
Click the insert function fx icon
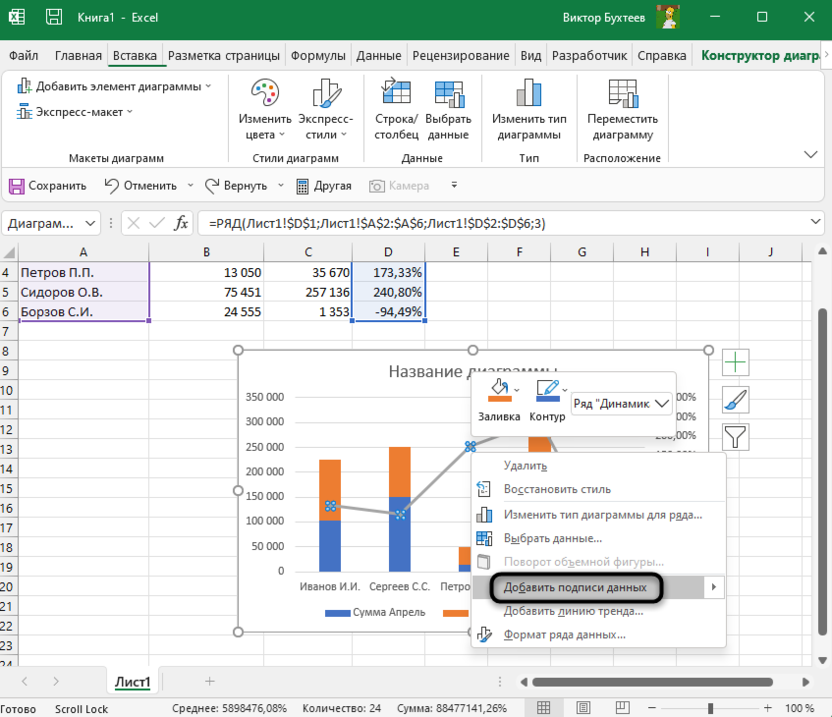181,223
